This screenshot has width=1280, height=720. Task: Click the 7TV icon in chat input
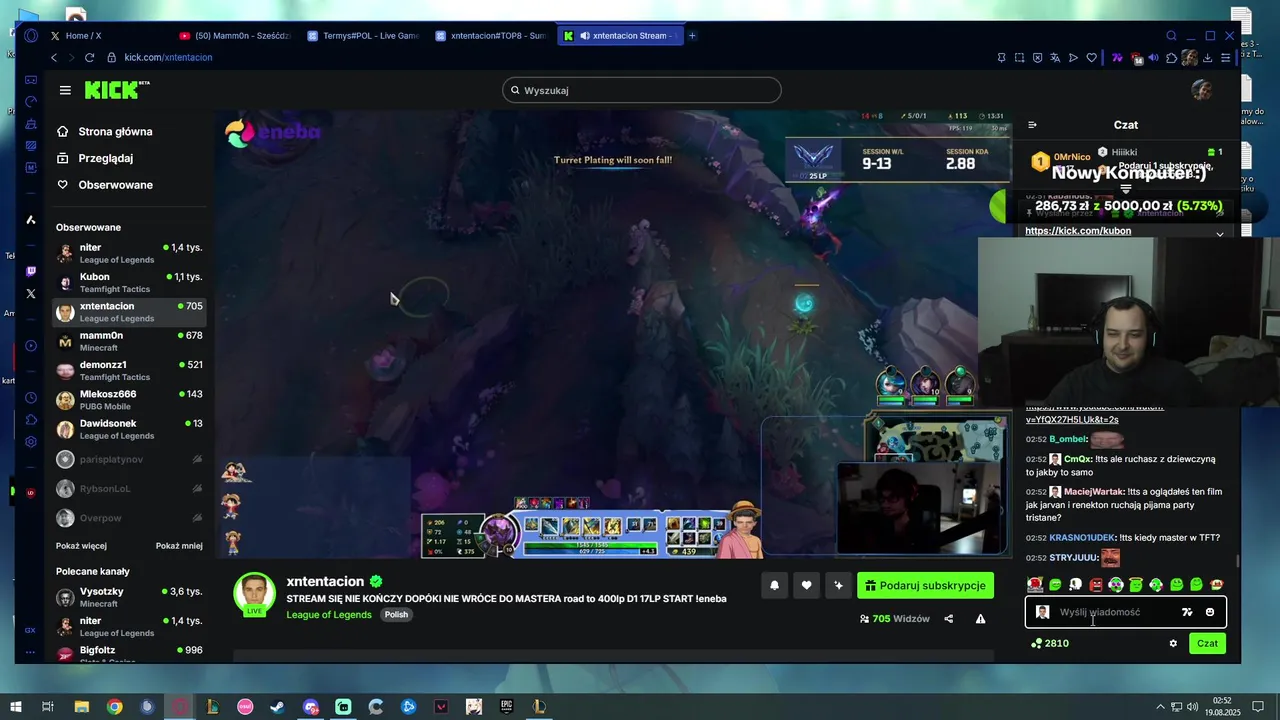click(x=1187, y=612)
